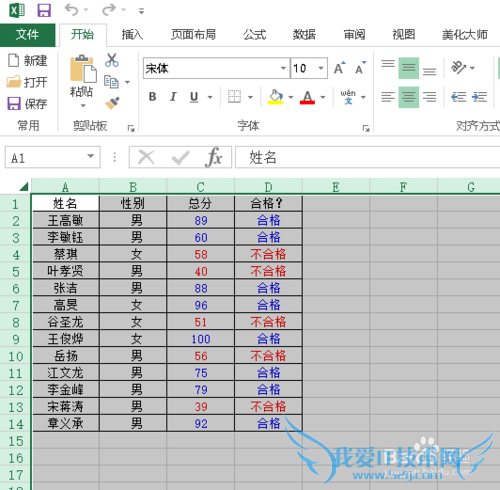Viewport: 500px width, 490px height.
Task: Switch to the 开始 tab
Action: click(x=83, y=35)
